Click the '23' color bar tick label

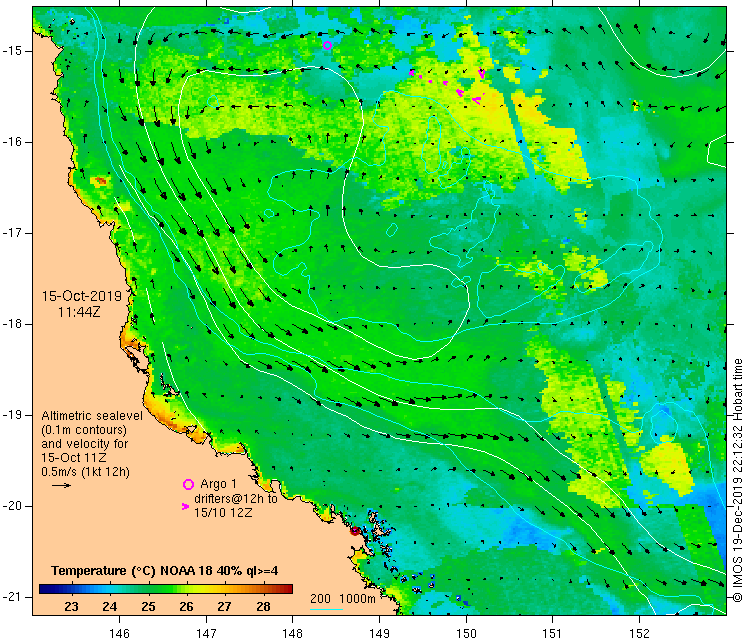coord(71,607)
